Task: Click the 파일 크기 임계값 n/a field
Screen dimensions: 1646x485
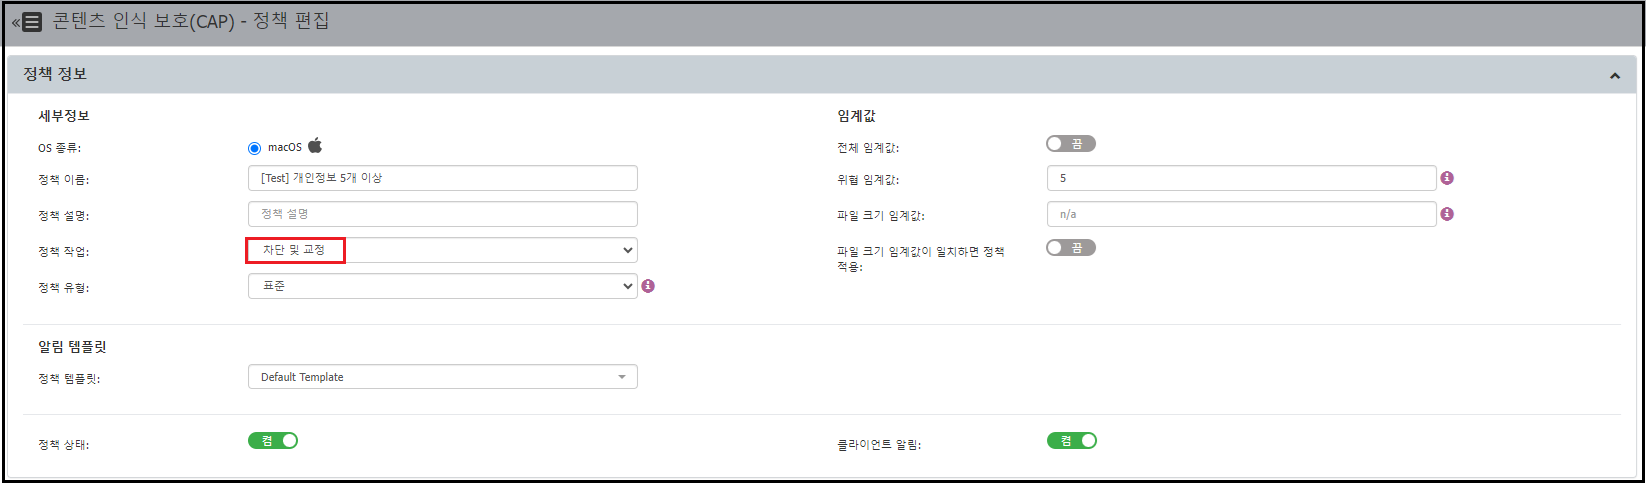Action: (1241, 214)
